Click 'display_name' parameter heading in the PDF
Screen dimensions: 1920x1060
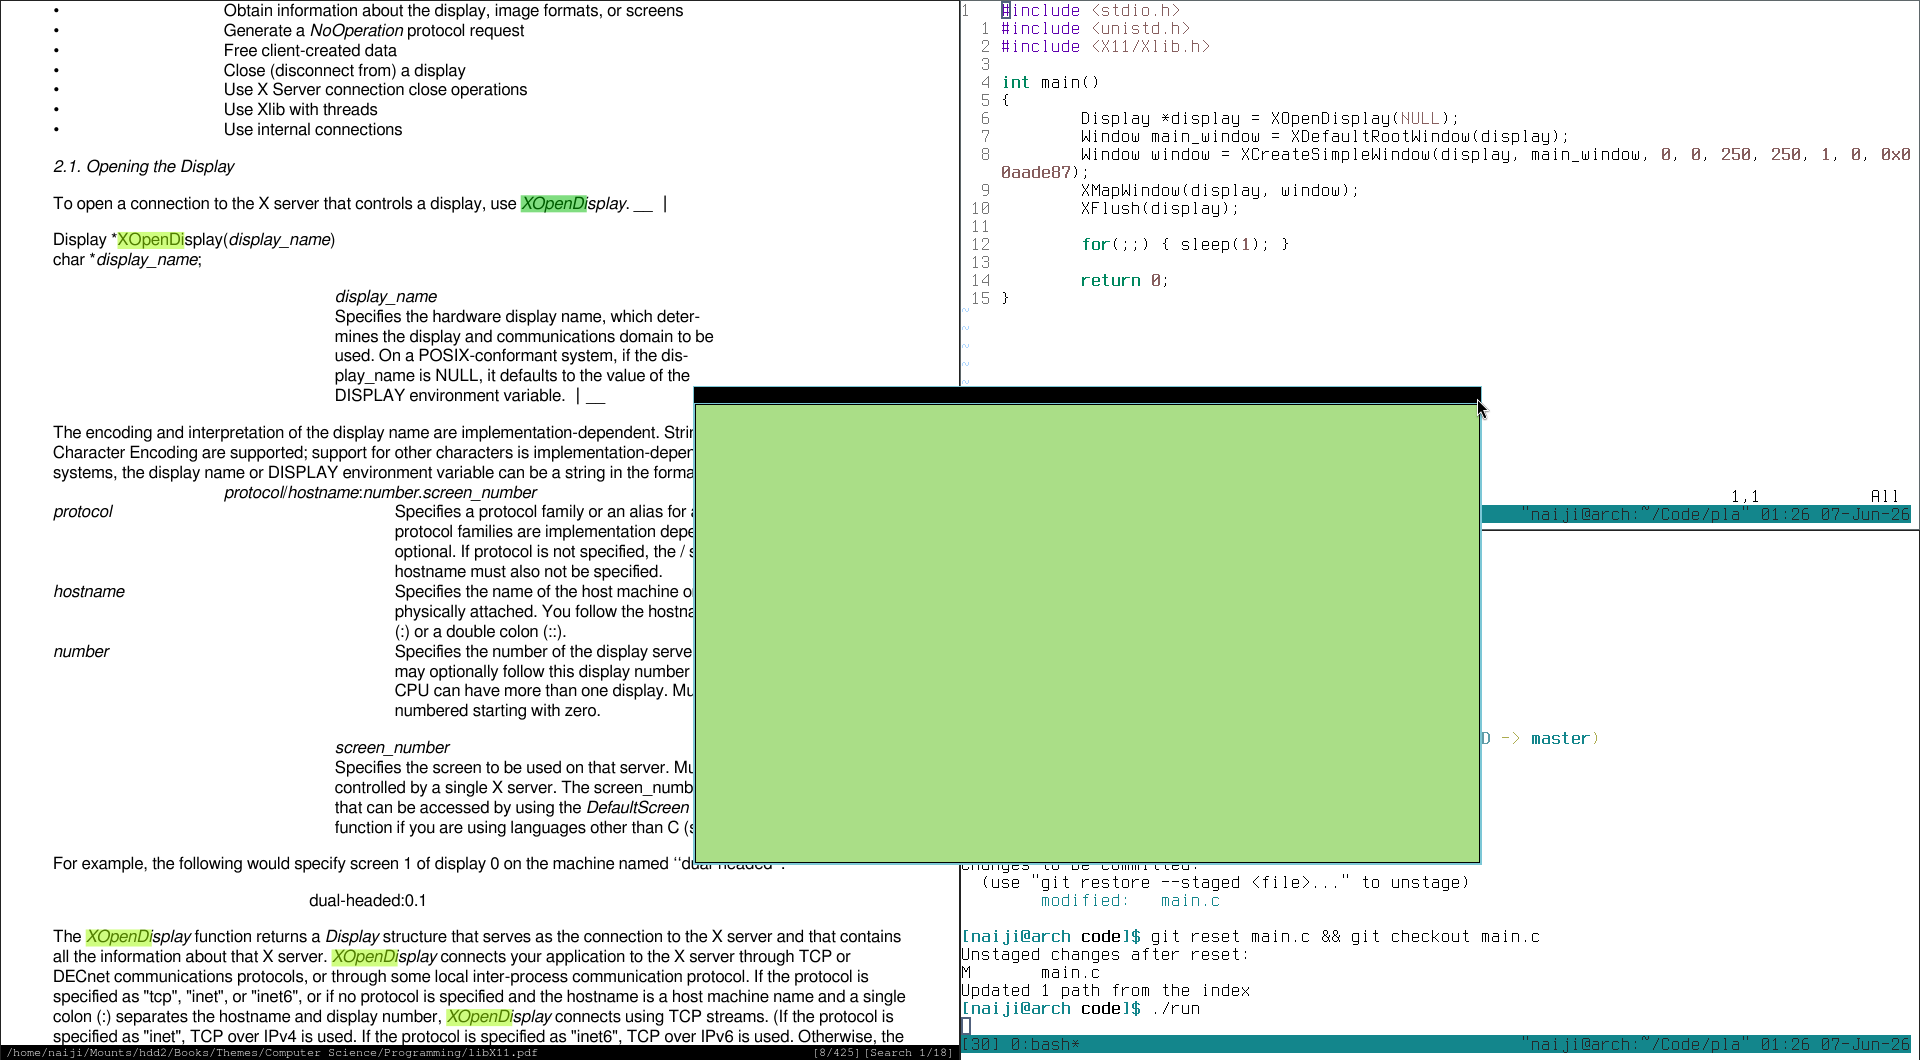click(386, 297)
